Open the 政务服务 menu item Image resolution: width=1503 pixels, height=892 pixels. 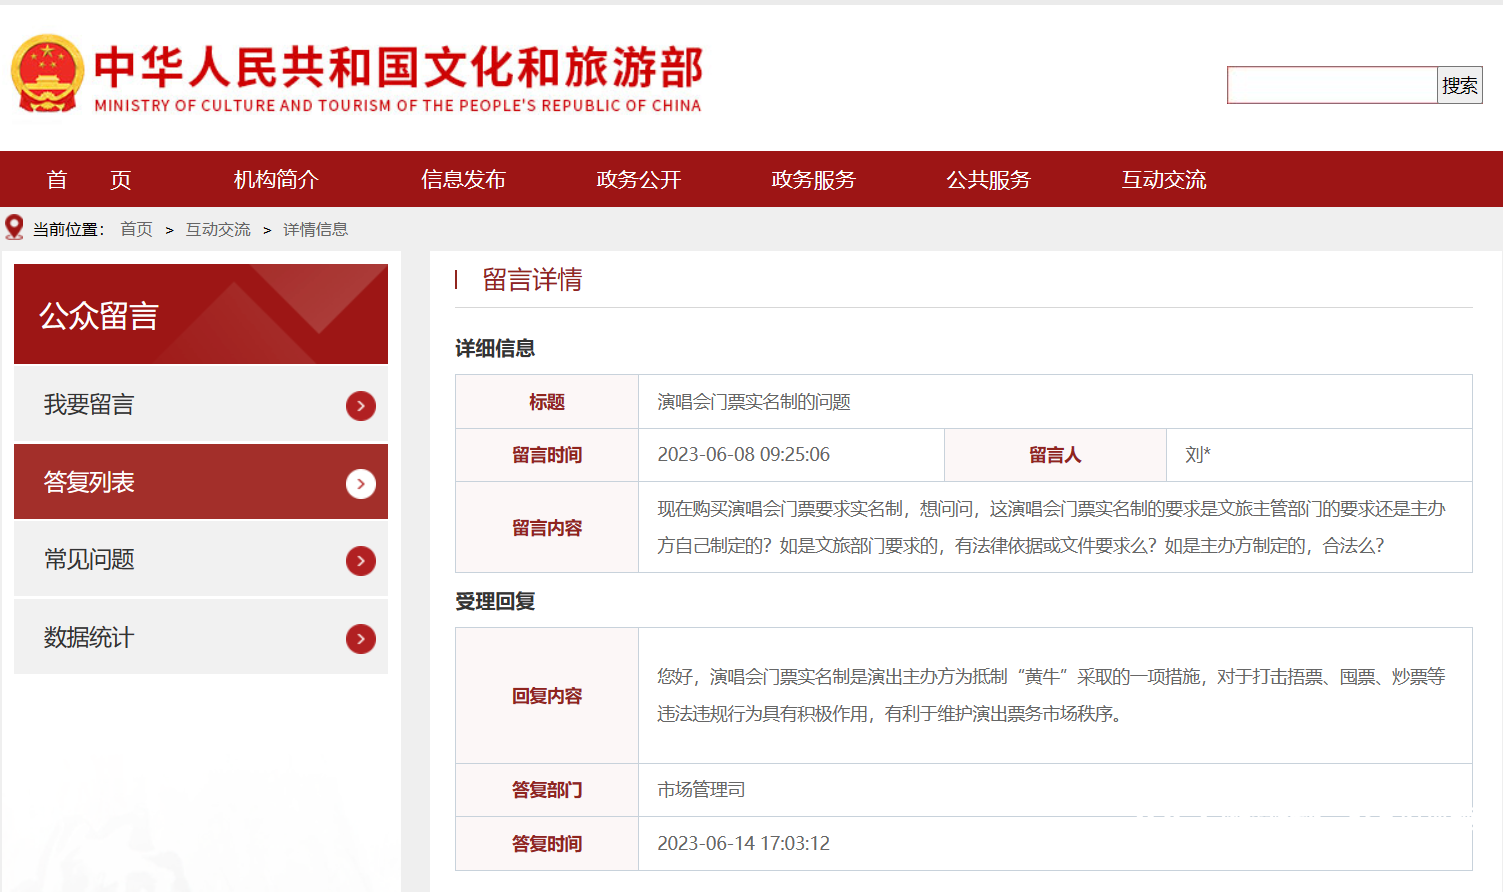click(x=814, y=180)
